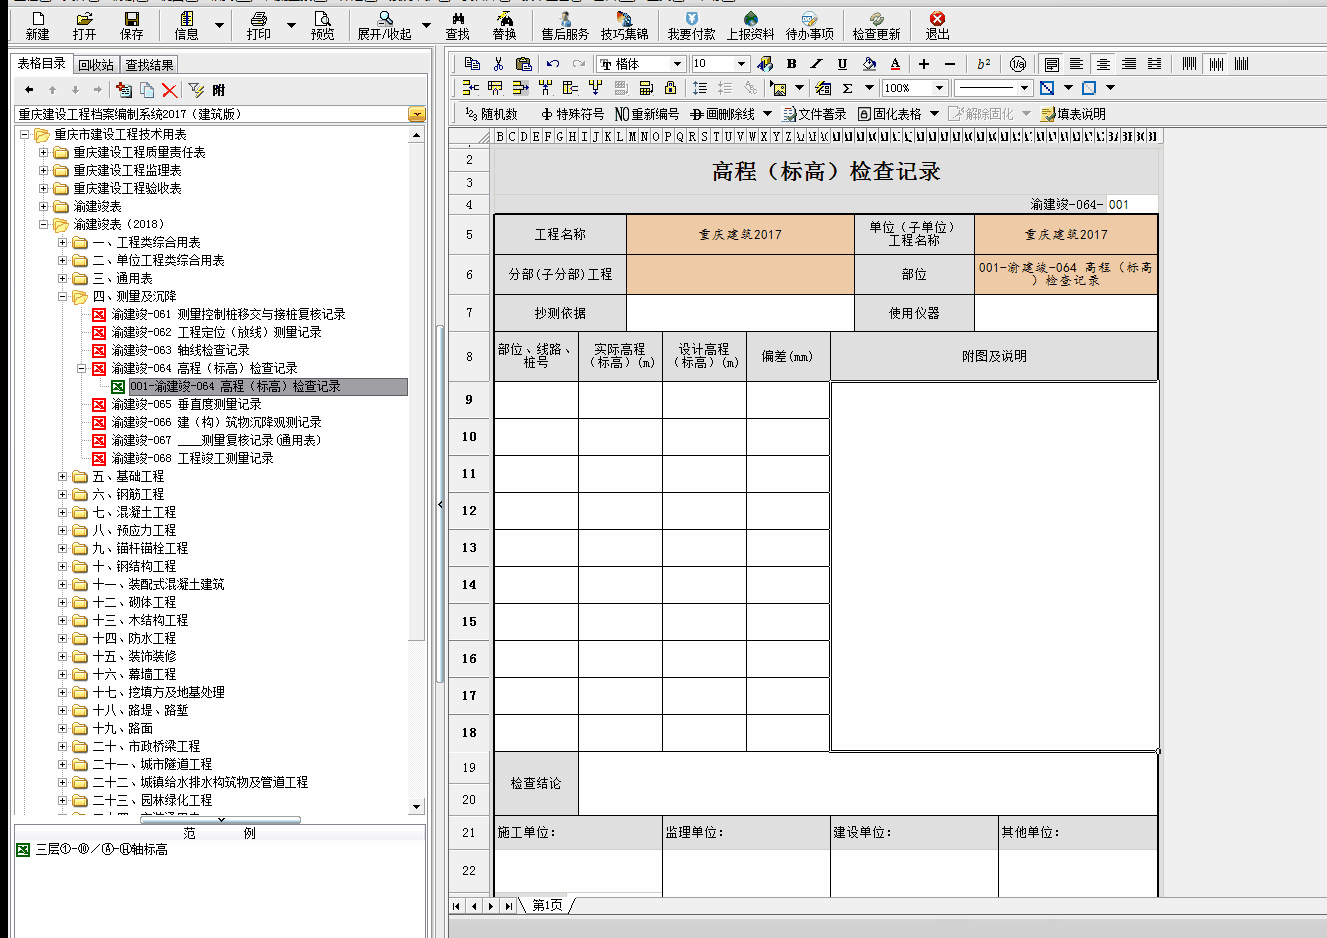The image size is (1327, 938).
Task: Click the font color red A icon
Action: point(895,64)
